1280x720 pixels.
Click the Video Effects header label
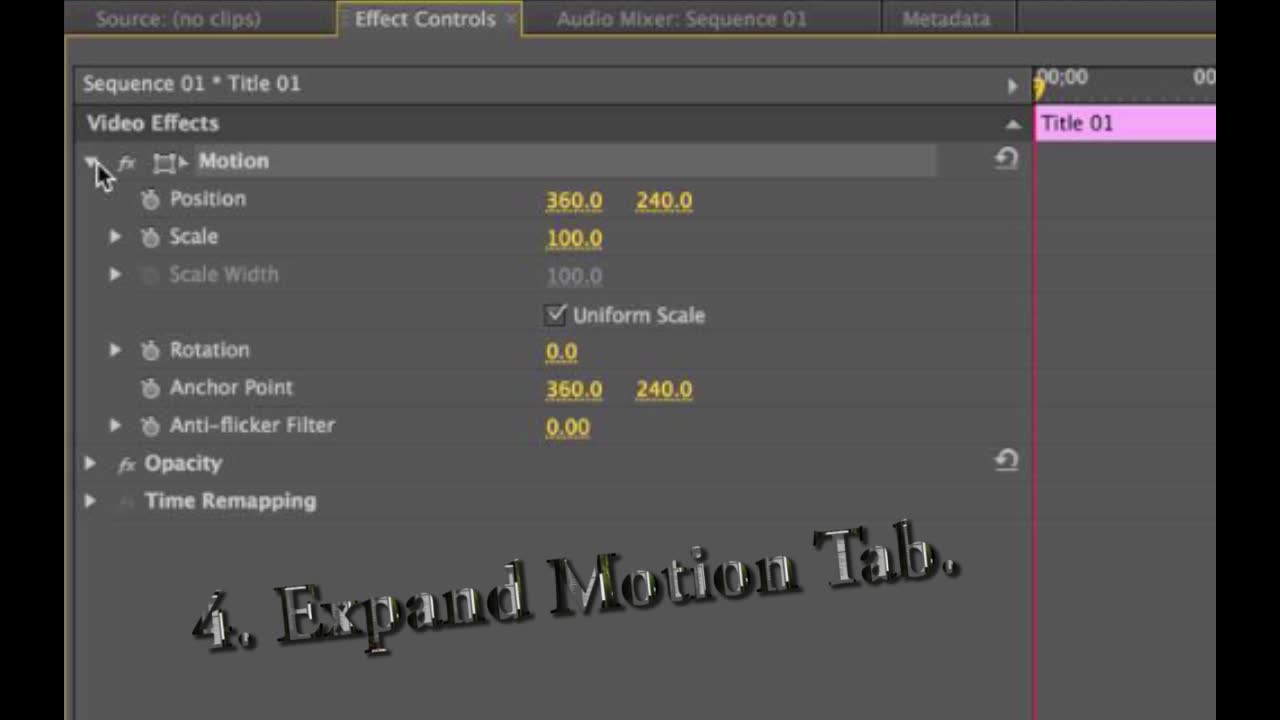point(153,123)
